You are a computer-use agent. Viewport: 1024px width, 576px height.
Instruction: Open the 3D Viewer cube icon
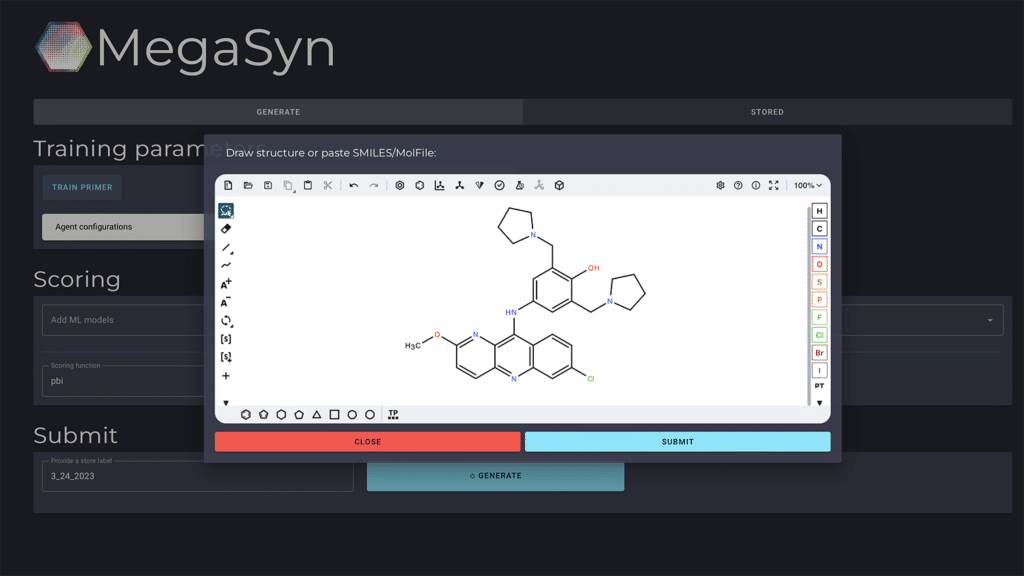[x=560, y=185]
